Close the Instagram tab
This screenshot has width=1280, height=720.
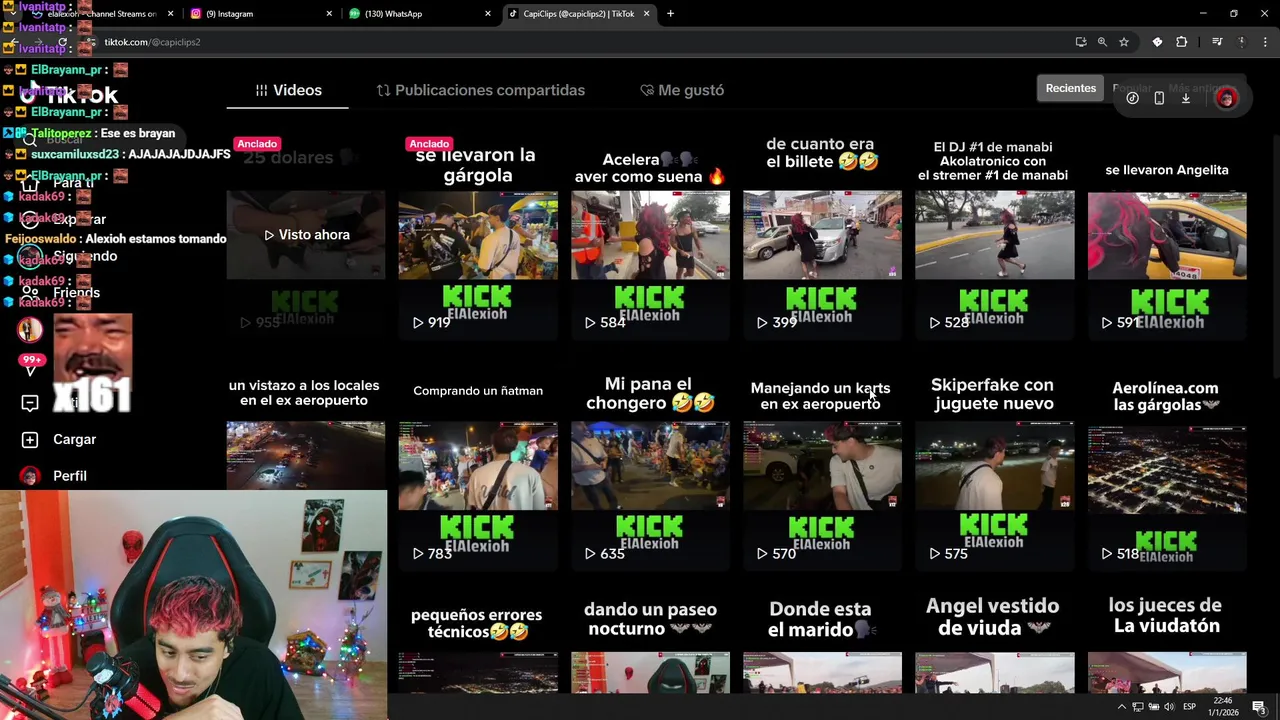tap(329, 14)
